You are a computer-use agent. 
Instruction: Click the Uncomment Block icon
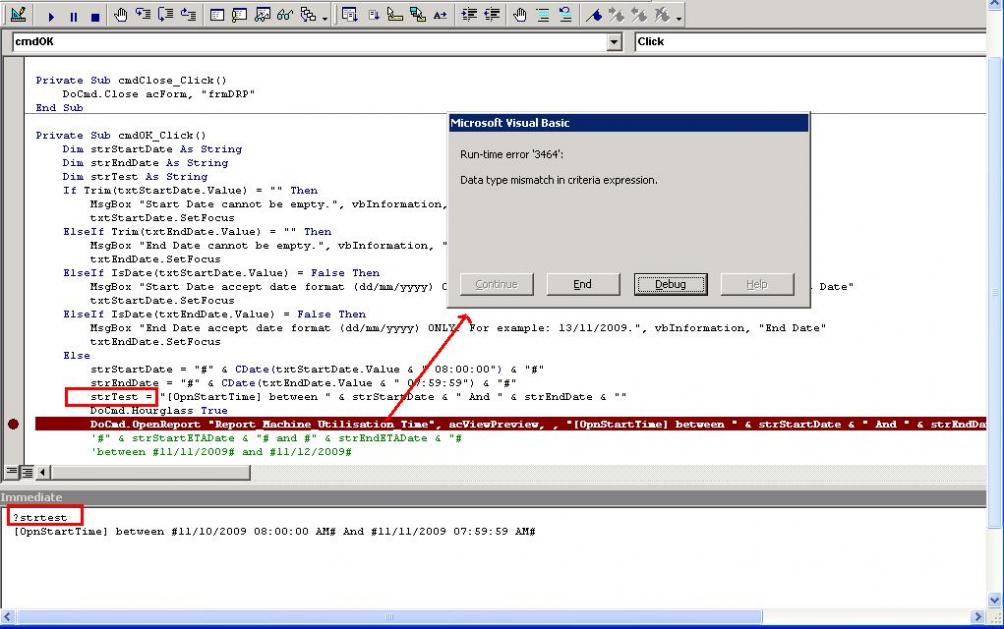(x=565, y=15)
